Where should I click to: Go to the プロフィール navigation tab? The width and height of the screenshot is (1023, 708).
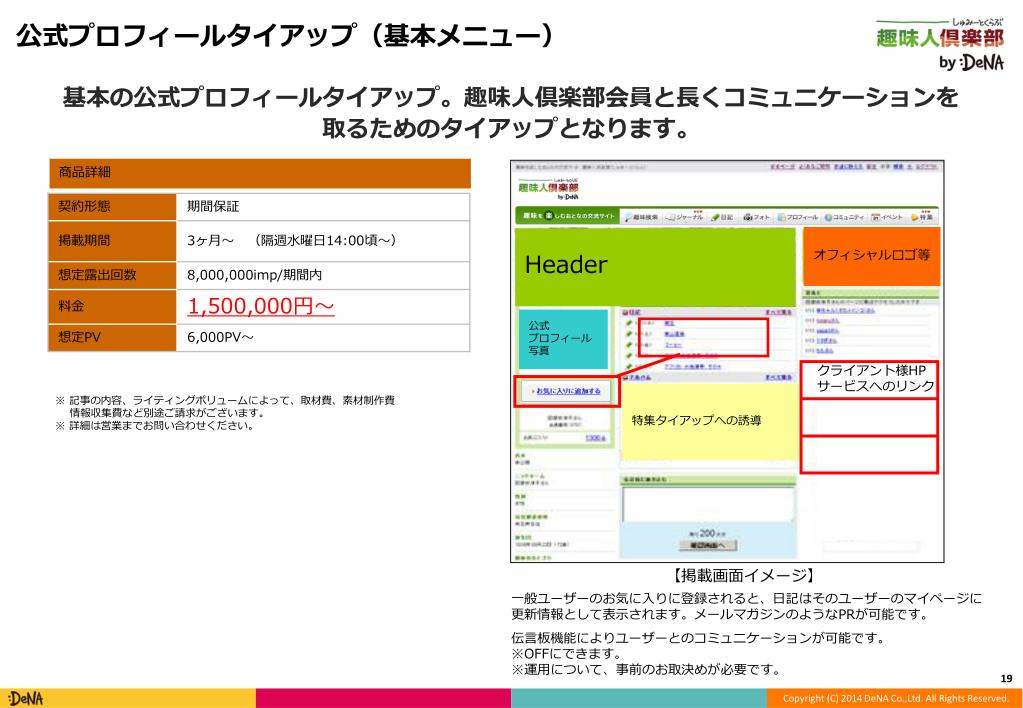coord(799,217)
